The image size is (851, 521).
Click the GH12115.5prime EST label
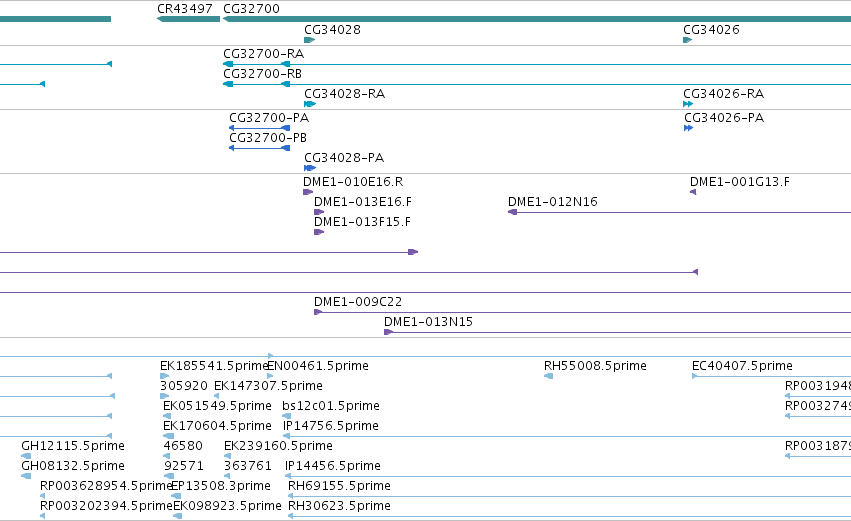click(x=73, y=446)
